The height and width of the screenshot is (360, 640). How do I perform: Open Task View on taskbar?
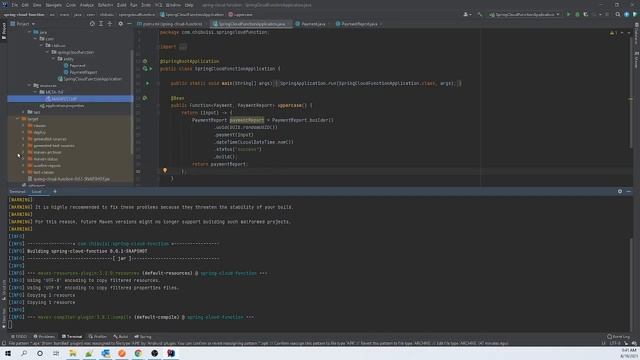[56, 353]
